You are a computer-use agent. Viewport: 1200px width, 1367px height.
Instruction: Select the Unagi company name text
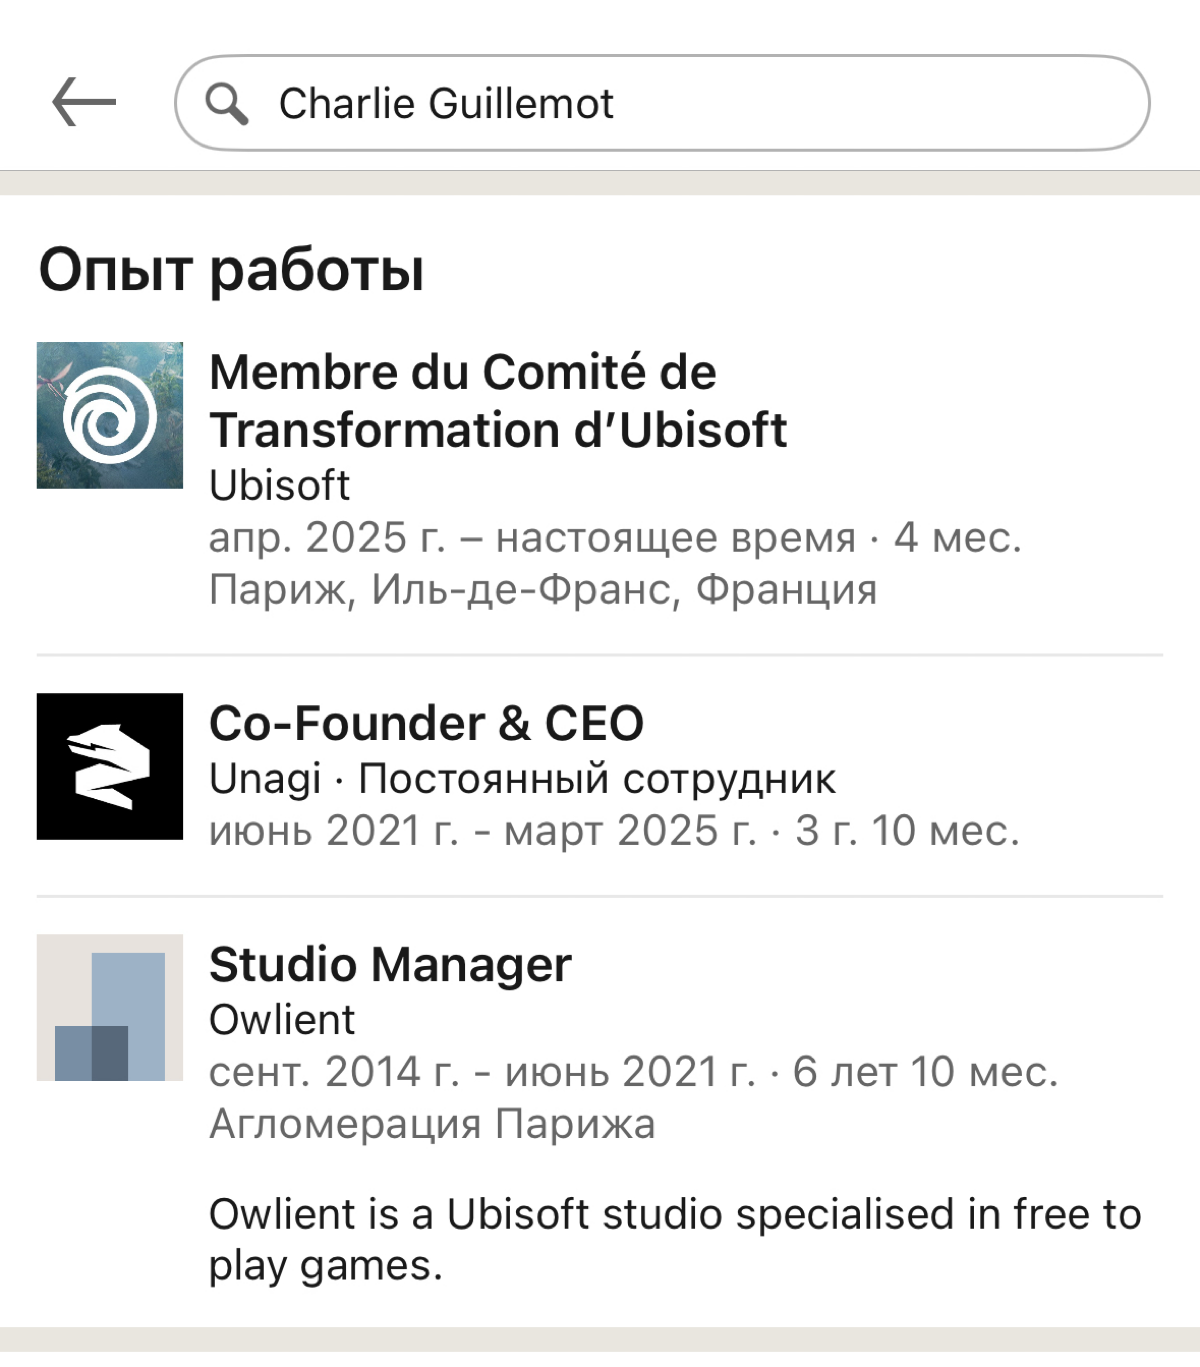[265, 779]
